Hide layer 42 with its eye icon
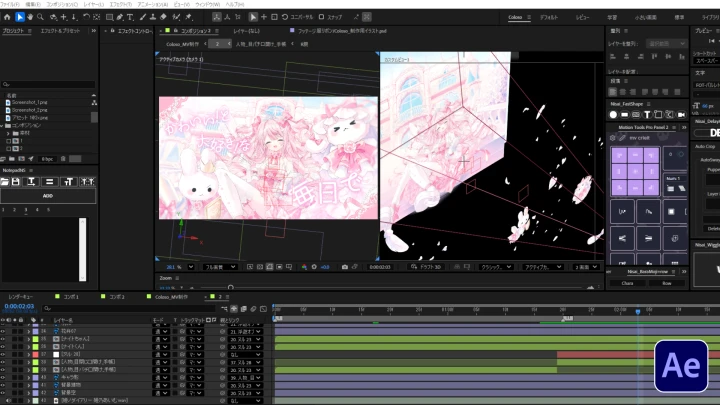The width and height of the screenshot is (720, 405). coord(3,393)
